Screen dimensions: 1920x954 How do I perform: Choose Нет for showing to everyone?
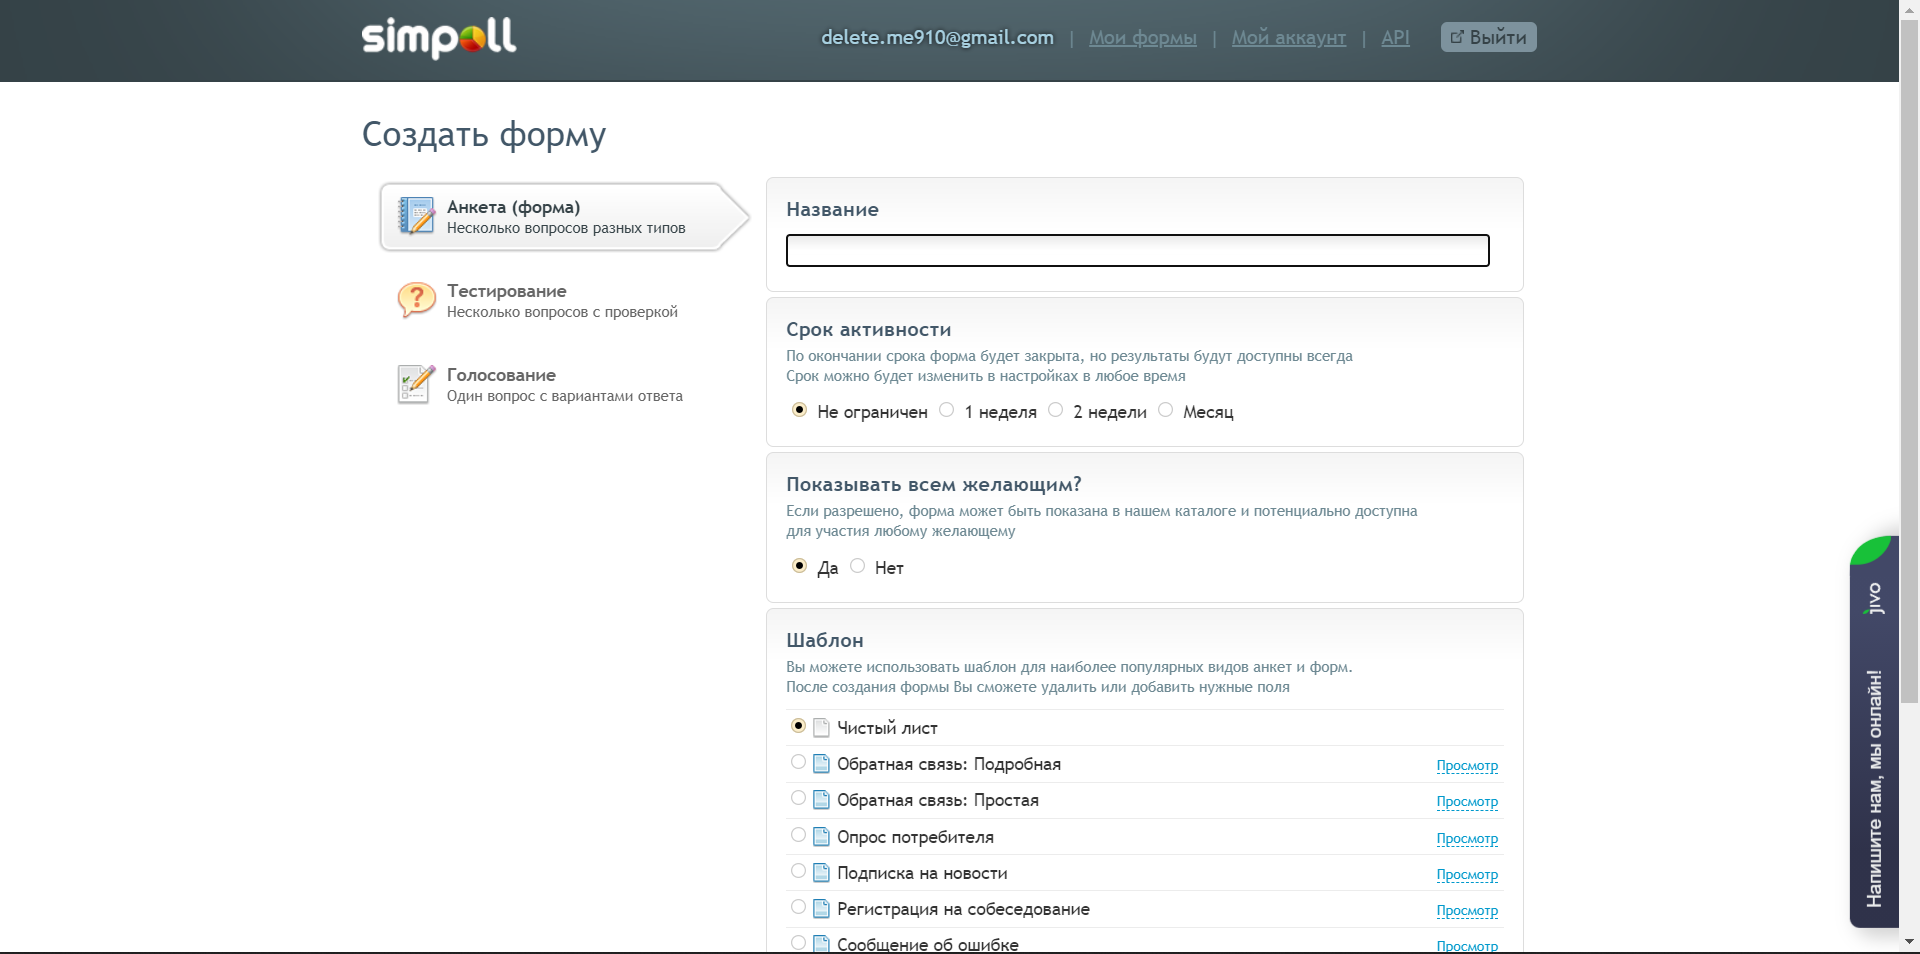click(x=858, y=566)
